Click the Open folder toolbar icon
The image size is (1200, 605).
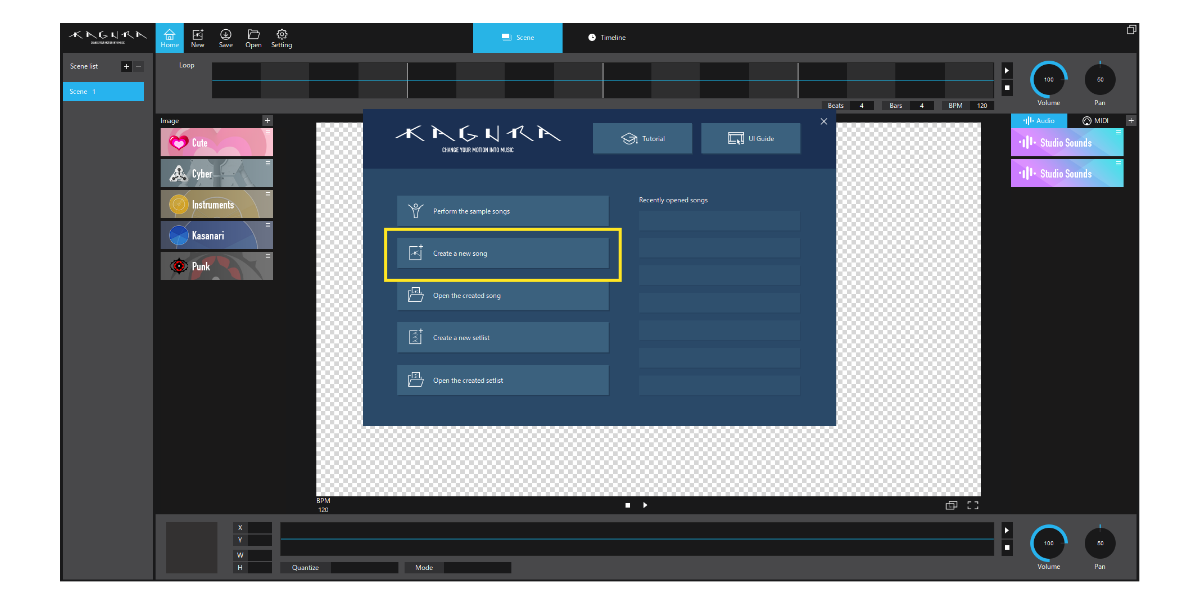coord(253,37)
